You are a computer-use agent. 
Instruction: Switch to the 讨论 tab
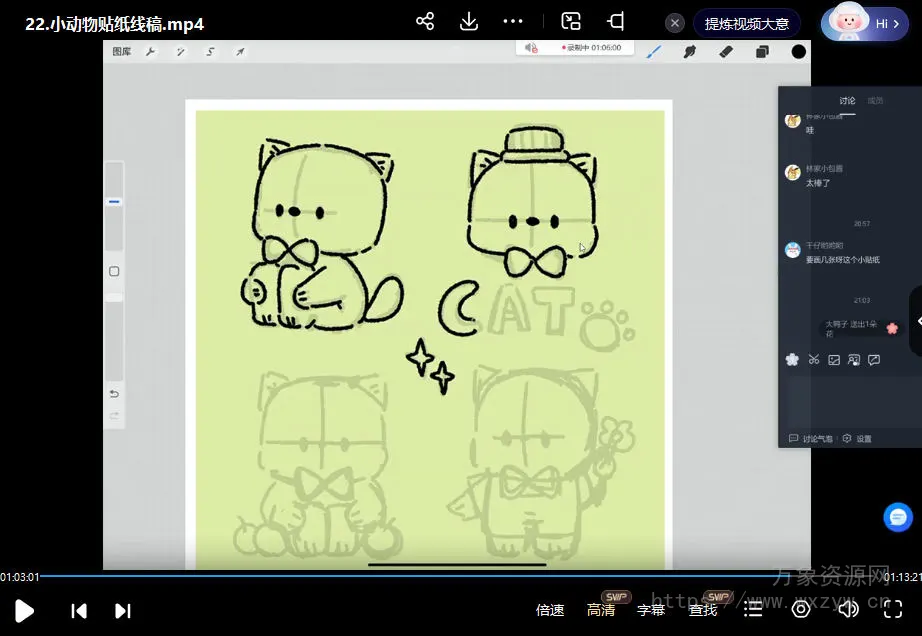(x=847, y=100)
